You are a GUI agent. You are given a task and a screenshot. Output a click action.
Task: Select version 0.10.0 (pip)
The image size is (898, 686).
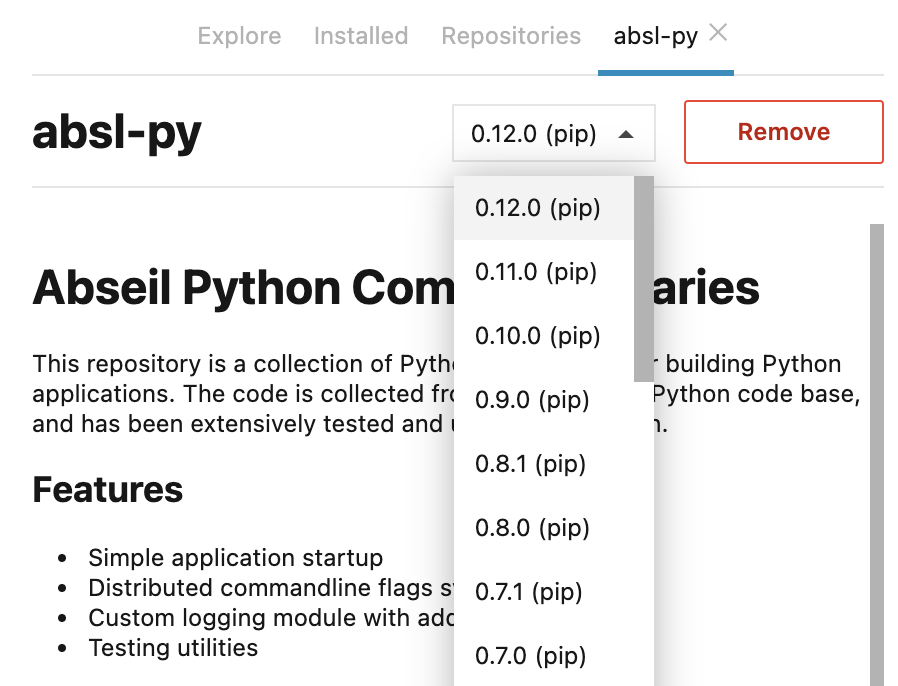pyautogui.click(x=538, y=336)
